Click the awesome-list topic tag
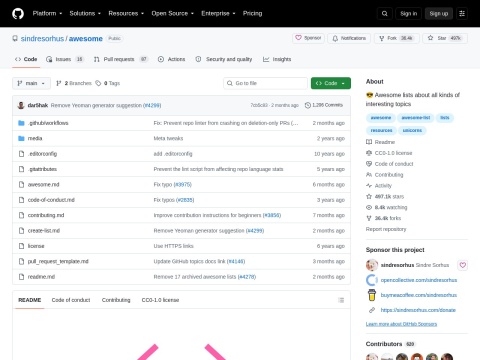 pyautogui.click(x=416, y=118)
